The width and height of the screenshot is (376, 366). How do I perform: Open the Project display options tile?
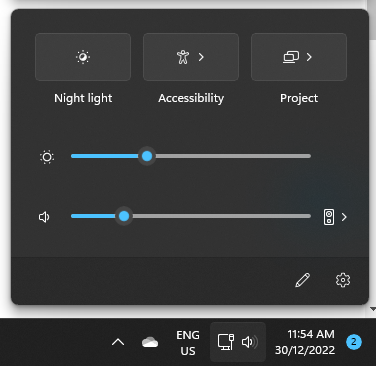click(299, 57)
